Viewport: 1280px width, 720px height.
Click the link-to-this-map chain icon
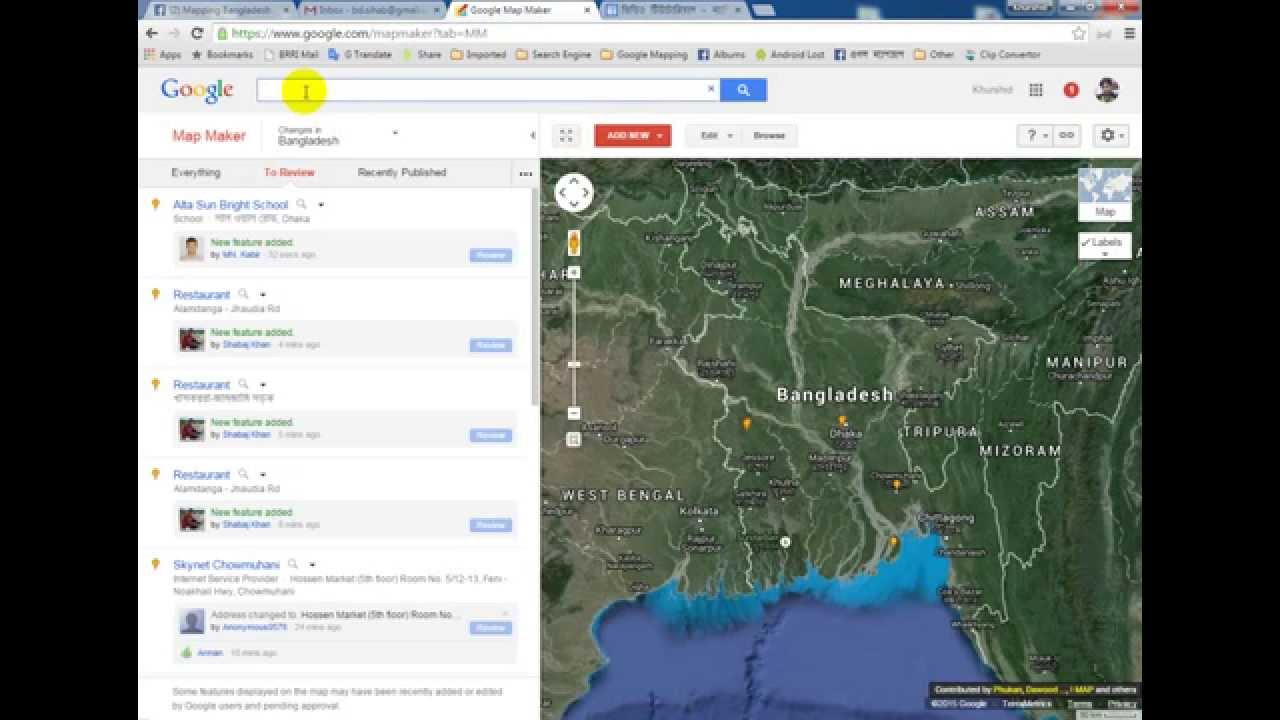point(1067,136)
